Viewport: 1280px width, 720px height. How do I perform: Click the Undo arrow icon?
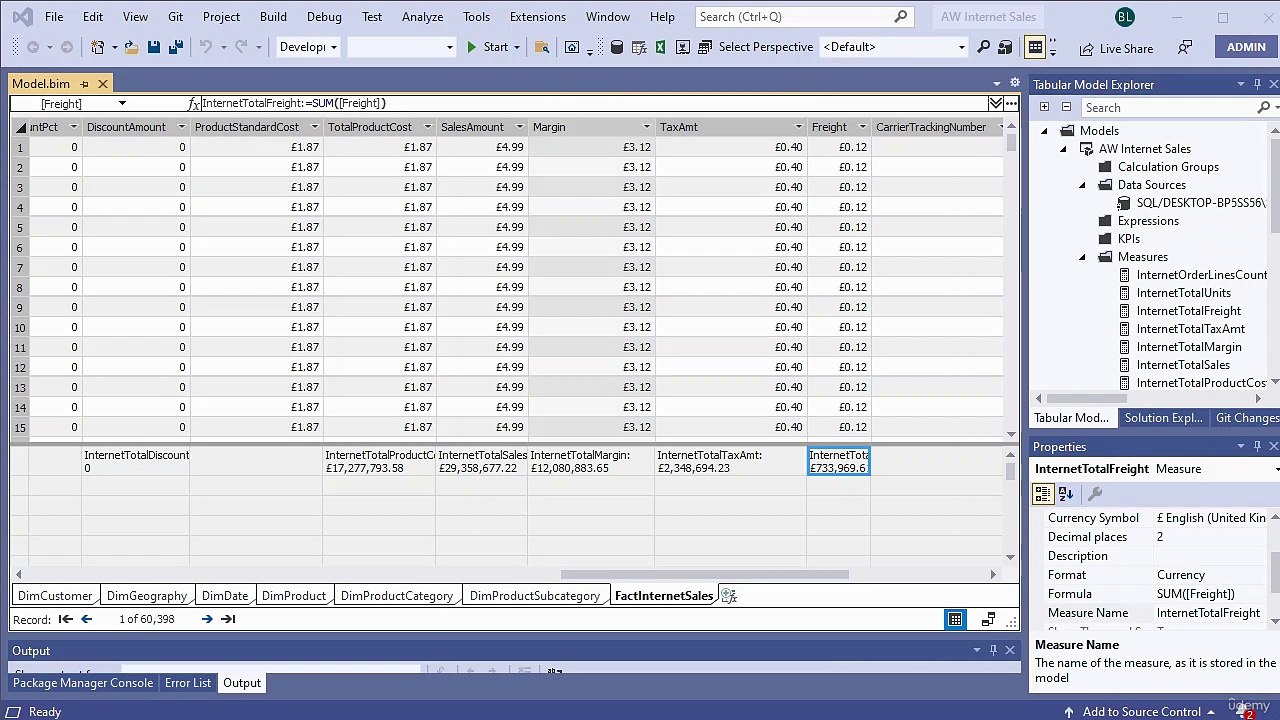coord(206,47)
